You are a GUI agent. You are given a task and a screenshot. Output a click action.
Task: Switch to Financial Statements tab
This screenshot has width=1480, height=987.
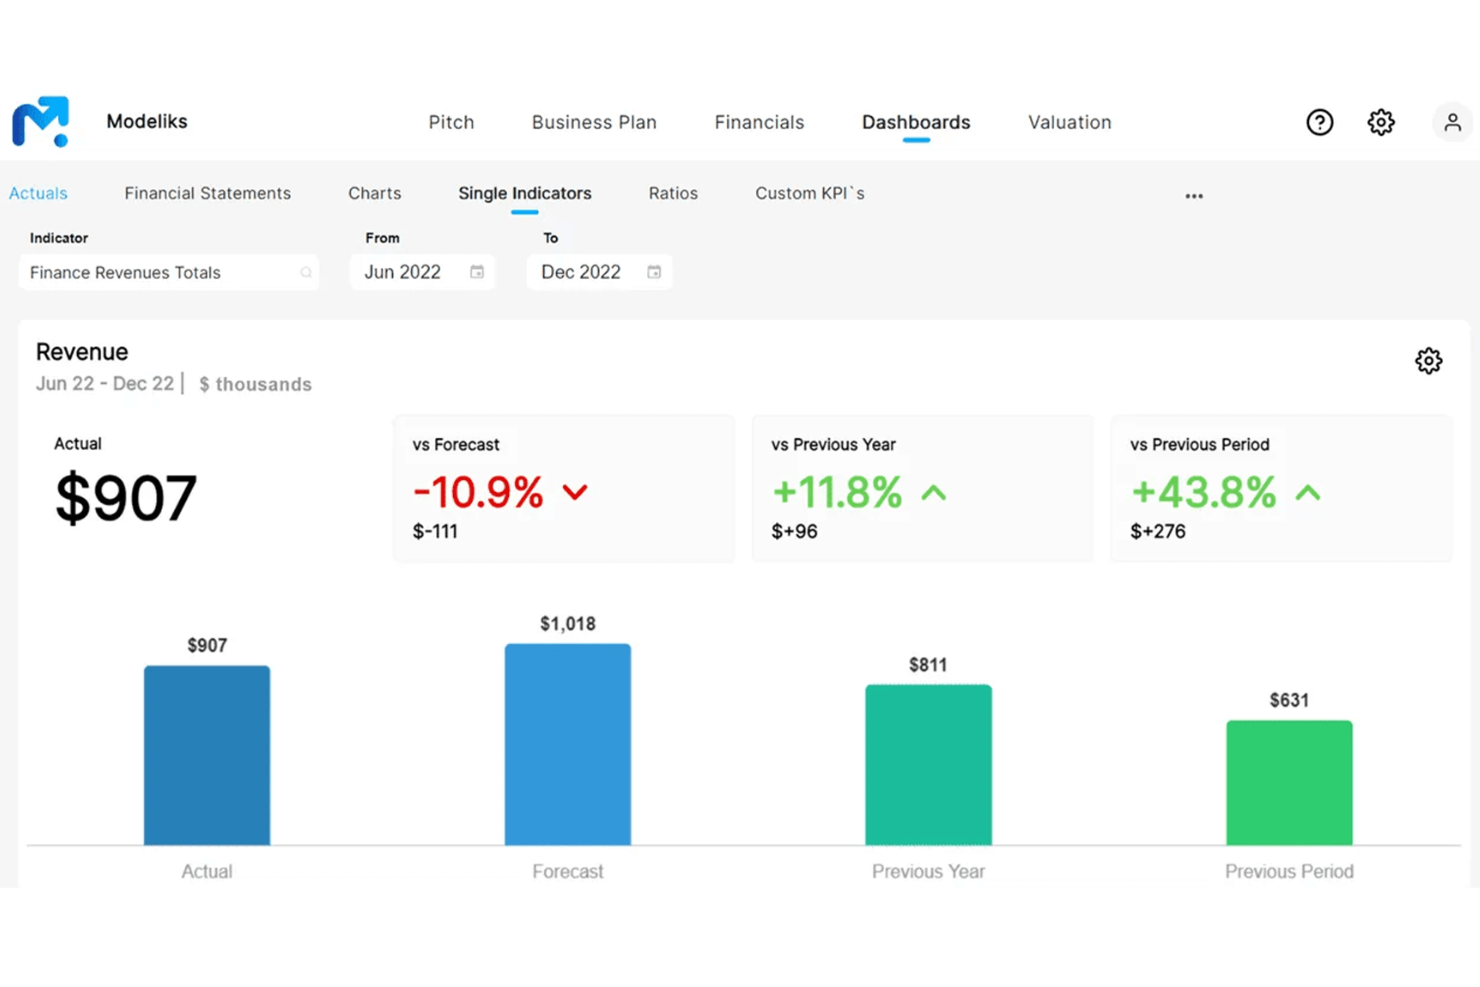(207, 193)
